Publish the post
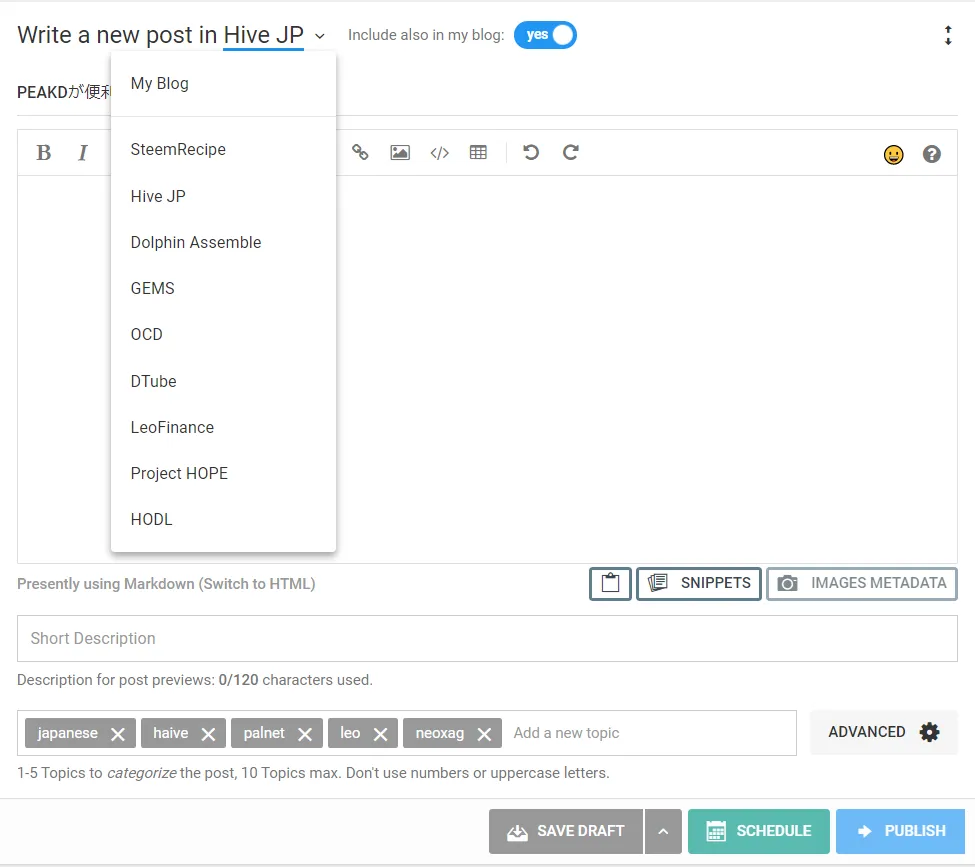The width and height of the screenshot is (975, 867). pos(900,831)
